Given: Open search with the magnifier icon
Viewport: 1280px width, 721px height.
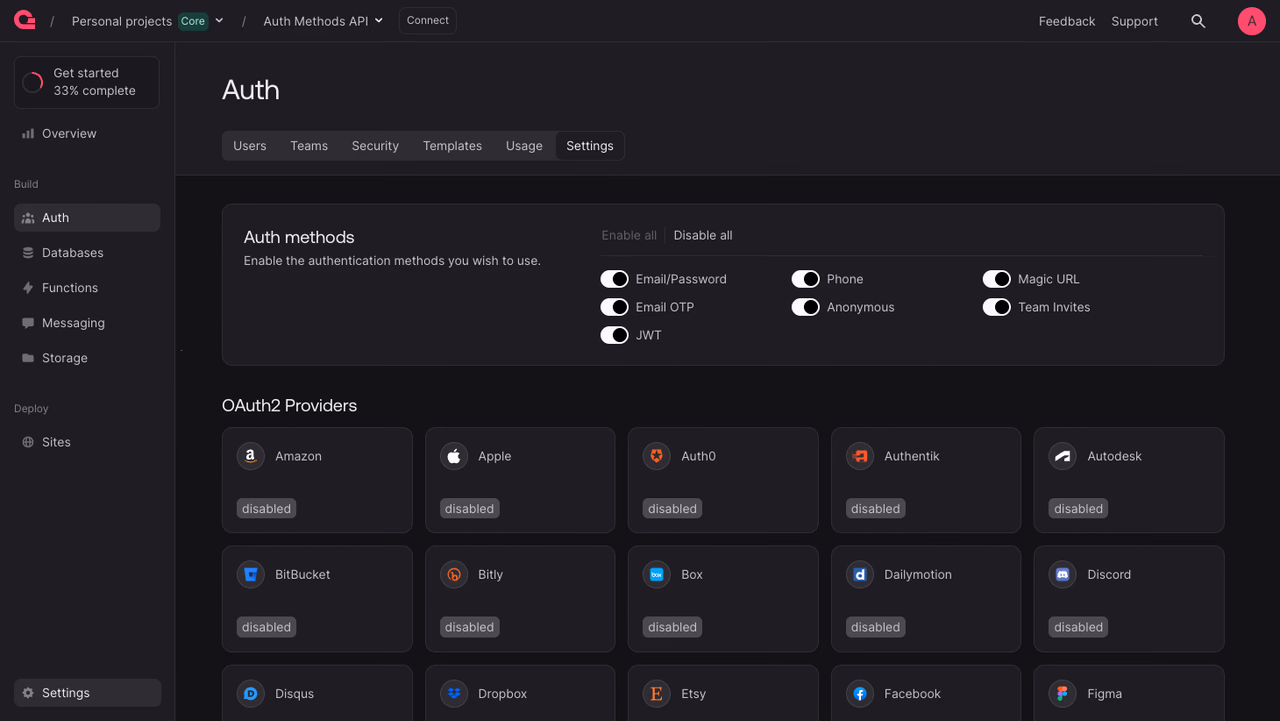Looking at the screenshot, I should tap(1198, 21).
